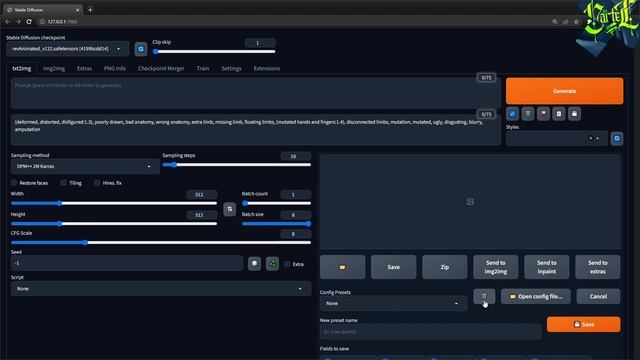The image size is (640, 360).
Task: Click the share page icon in address bar
Action: click(x=565, y=22)
